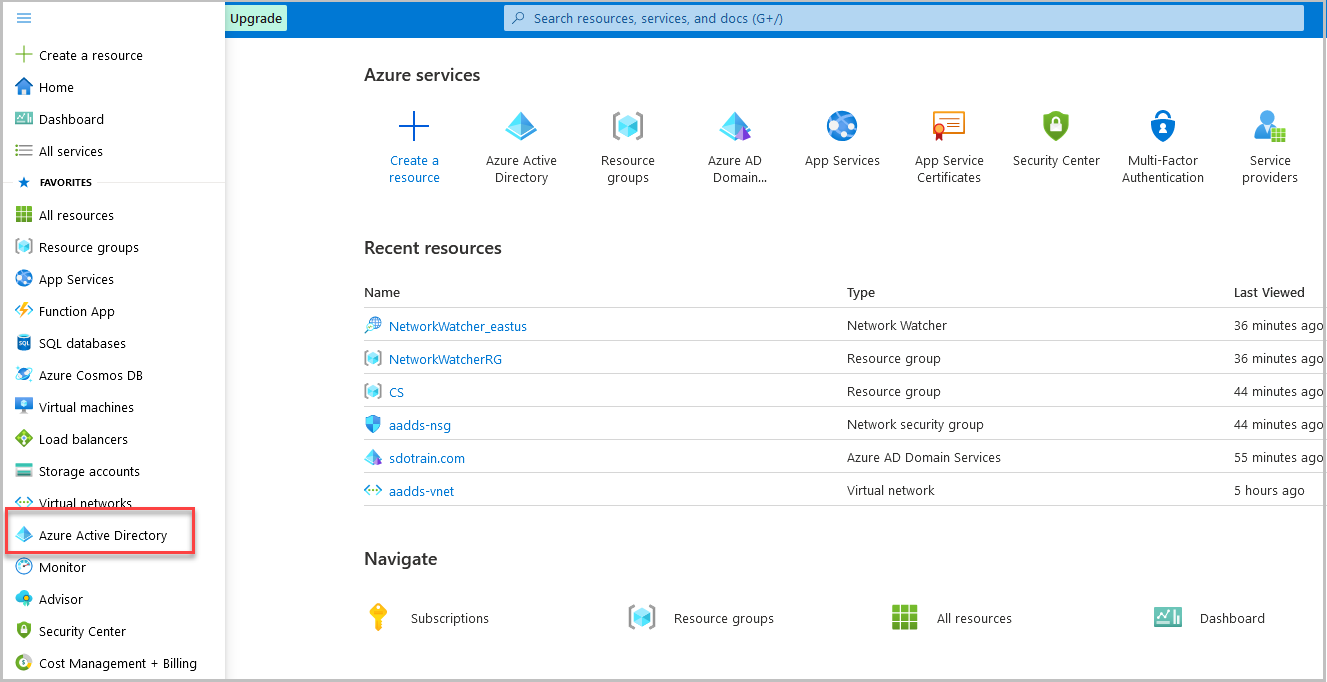
Task: Click 'Network Watcher' type cell
Action: [897, 326]
